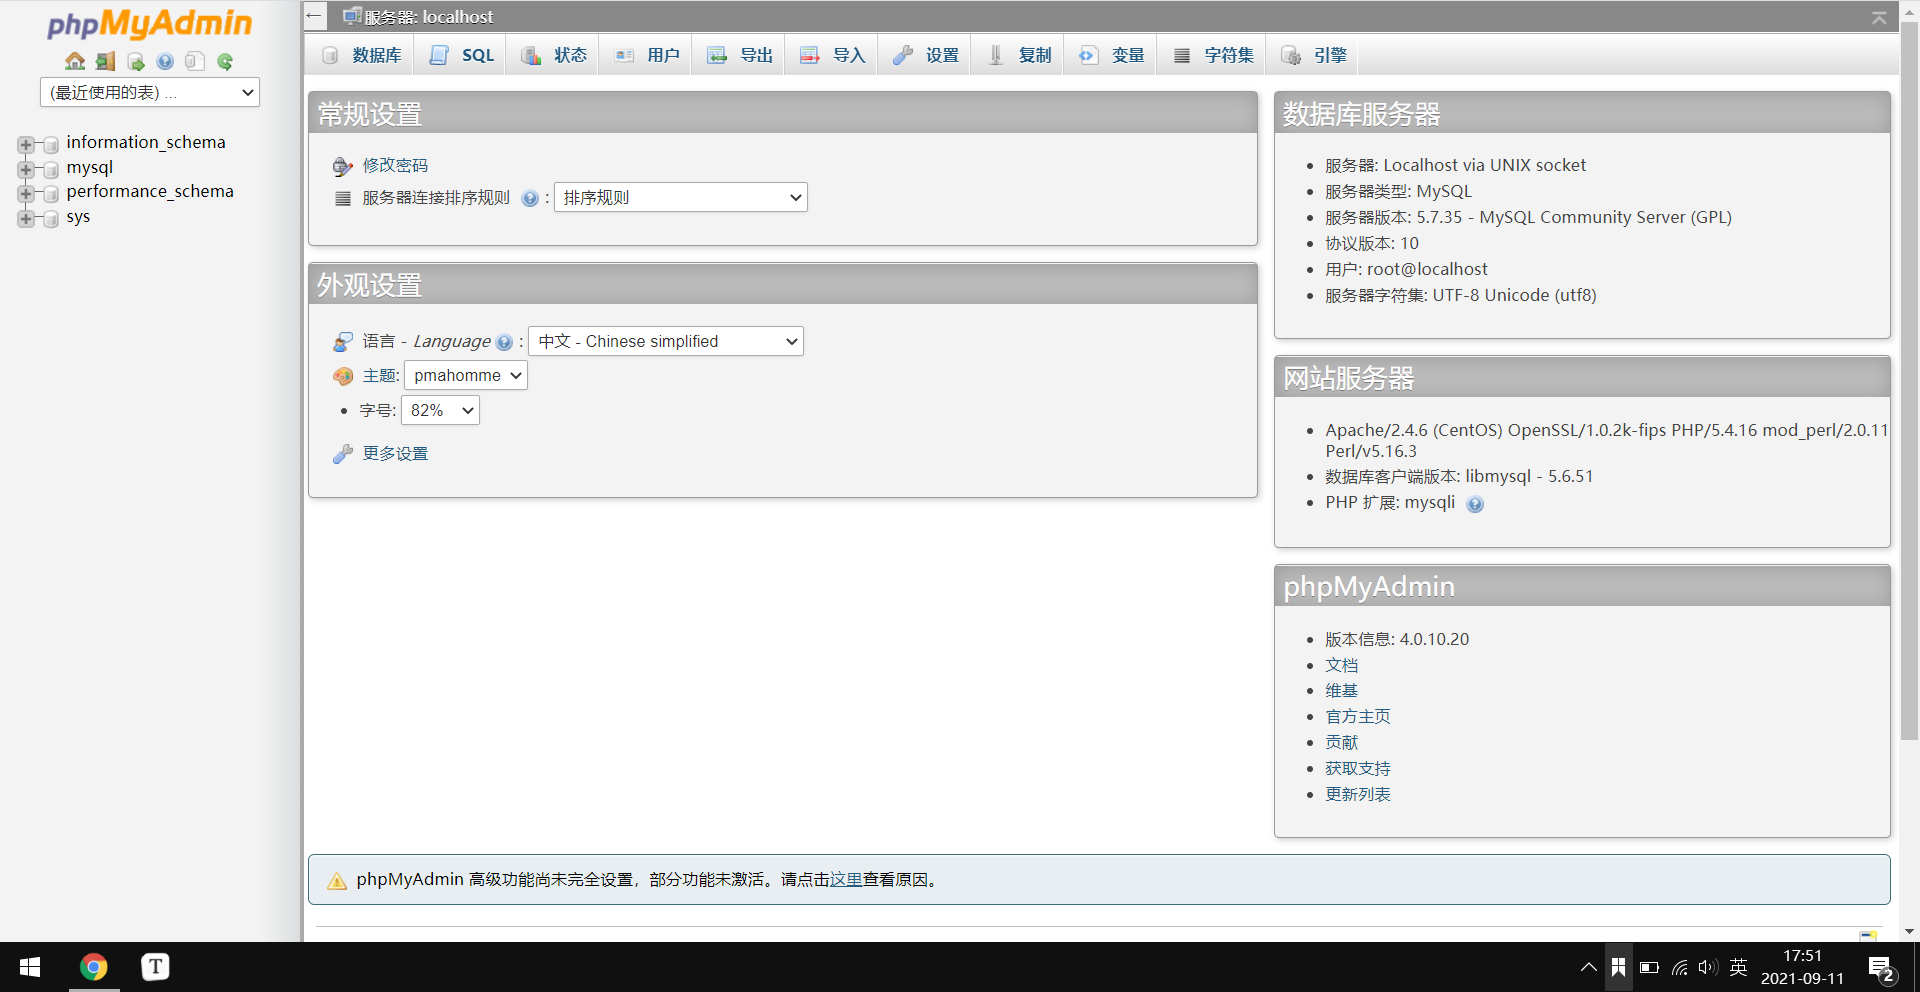Click the 英 input method indicator
This screenshot has width=1920, height=992.
point(1739,967)
